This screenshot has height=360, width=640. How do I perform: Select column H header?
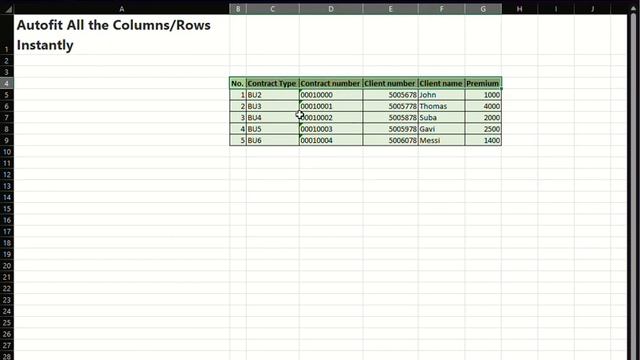[x=520, y=9]
